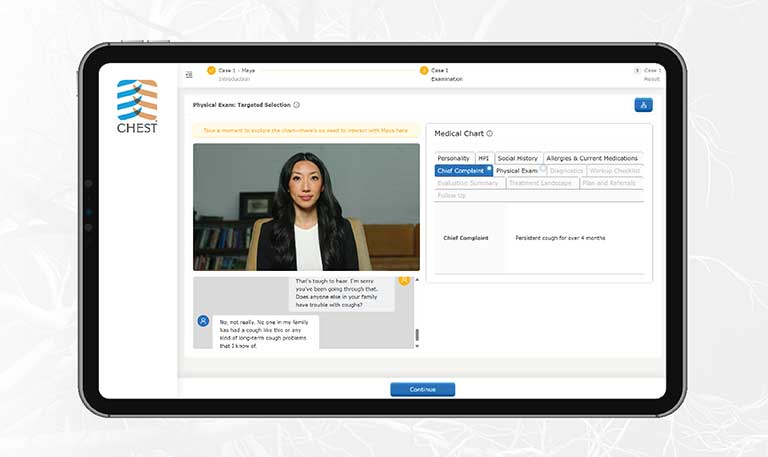Click the blue diagram button at top right
The width and height of the screenshot is (768, 457).
coord(644,105)
